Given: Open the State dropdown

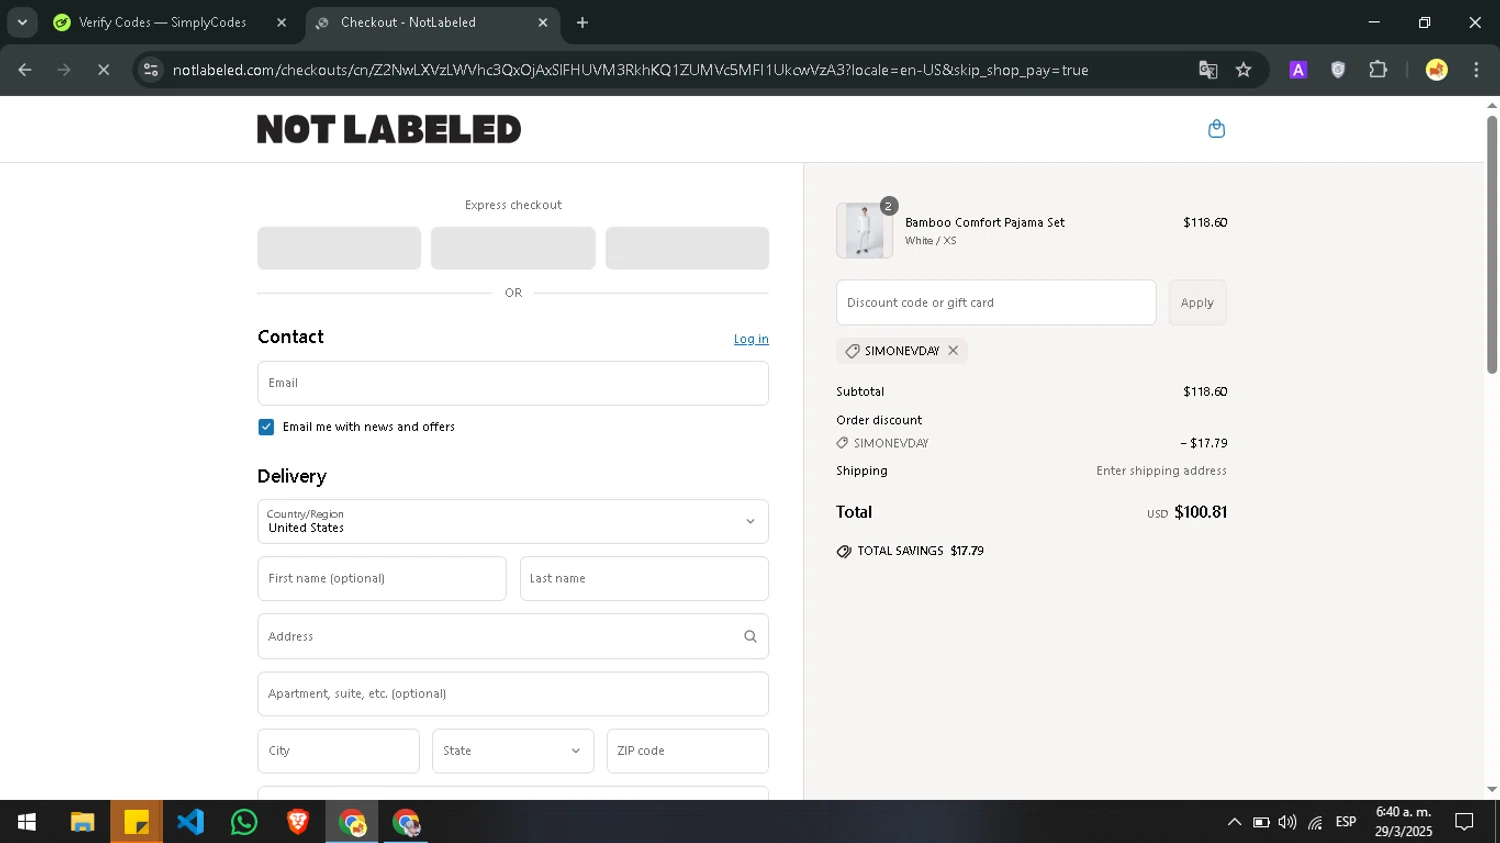Looking at the screenshot, I should [513, 751].
